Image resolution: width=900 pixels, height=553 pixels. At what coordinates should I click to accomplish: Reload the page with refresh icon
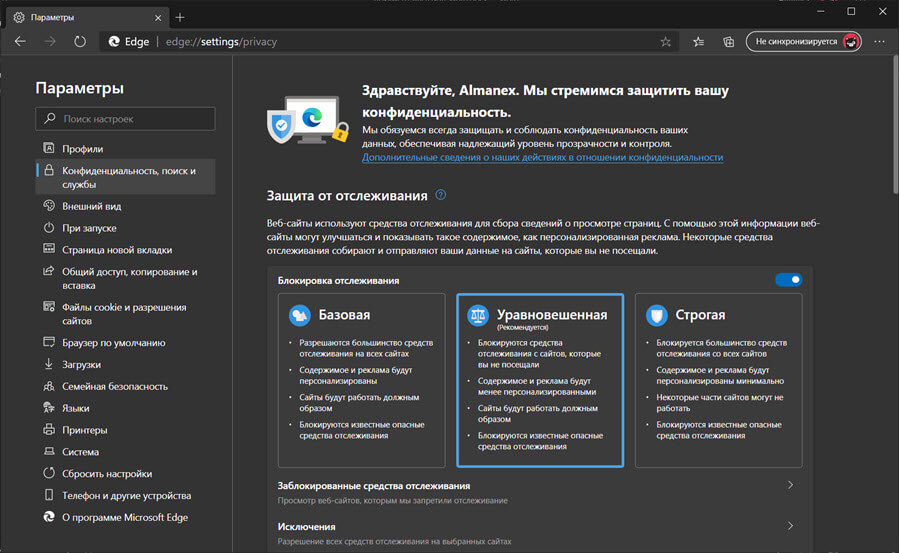click(x=80, y=41)
